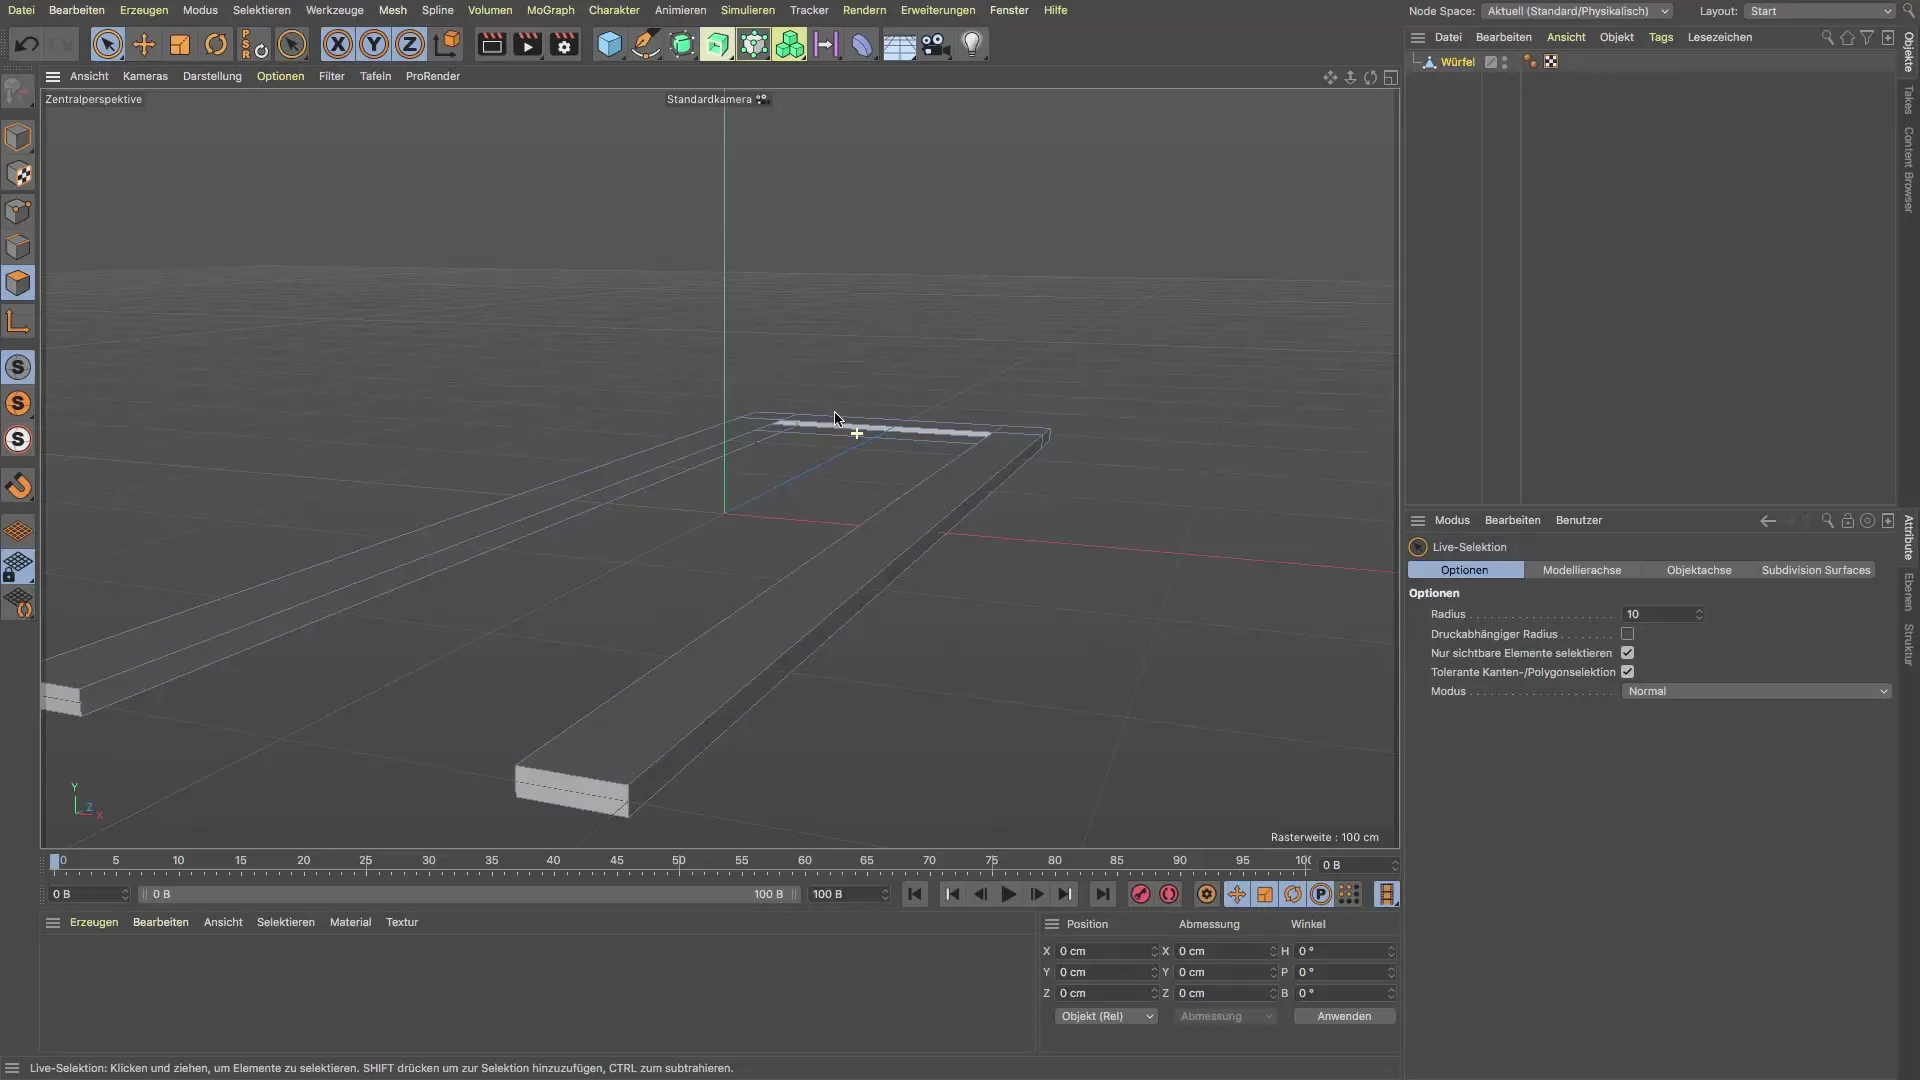This screenshot has height=1080, width=1920.
Task: Switch to Objektachse tab
Action: (x=1699, y=570)
